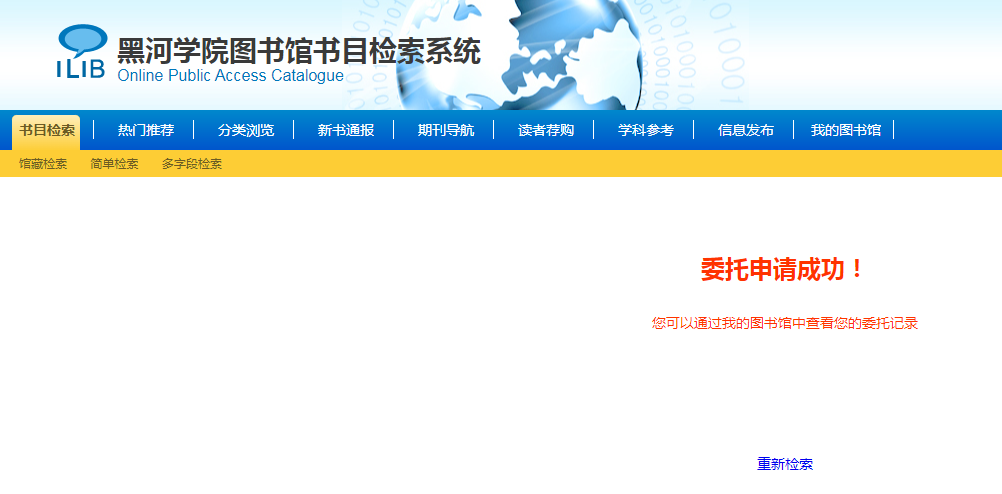The image size is (1002, 494).
Task: Click the globe image in the header banner
Action: click(580, 50)
